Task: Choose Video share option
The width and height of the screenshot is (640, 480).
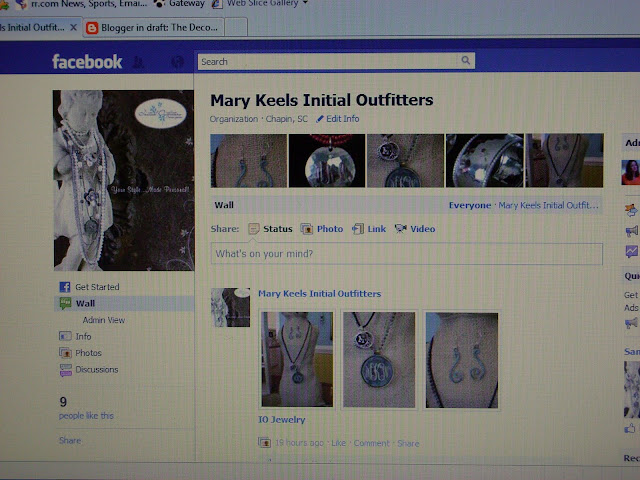Action: pos(422,229)
